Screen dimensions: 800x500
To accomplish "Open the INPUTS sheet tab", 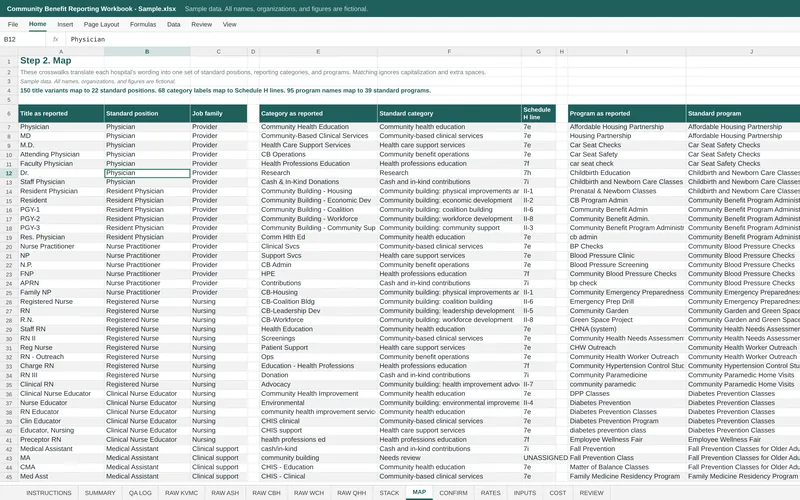I will tap(525, 493).
